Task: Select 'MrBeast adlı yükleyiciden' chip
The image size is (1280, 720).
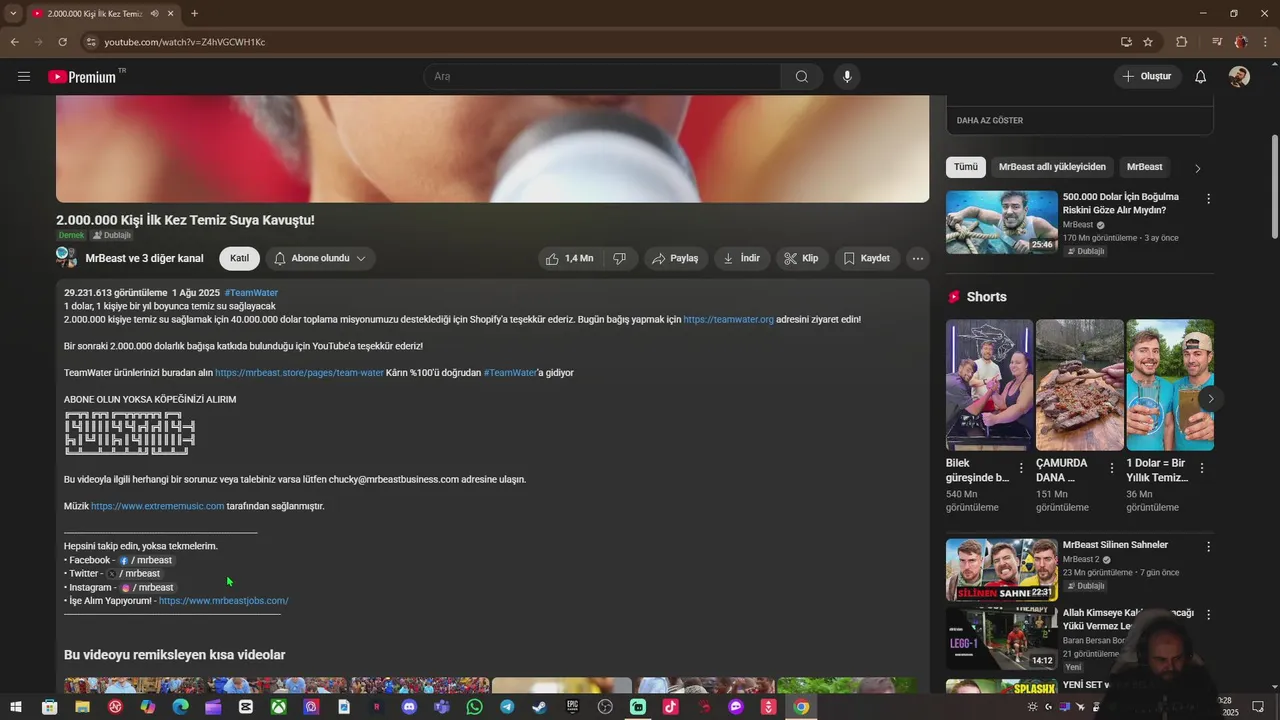Action: pyautogui.click(x=1052, y=167)
